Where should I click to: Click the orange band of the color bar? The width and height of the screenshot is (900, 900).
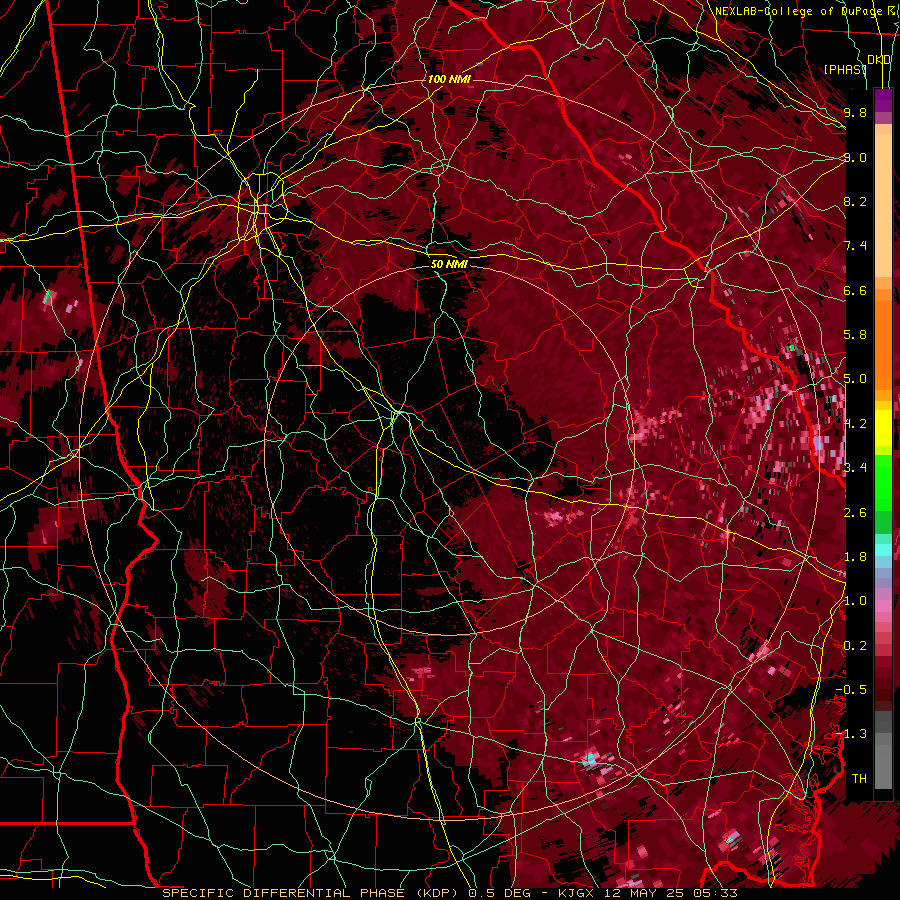point(883,339)
